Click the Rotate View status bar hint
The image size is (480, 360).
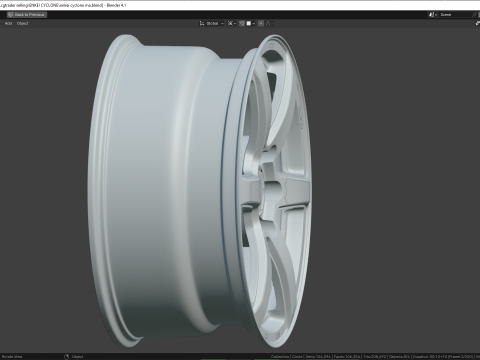point(12,357)
